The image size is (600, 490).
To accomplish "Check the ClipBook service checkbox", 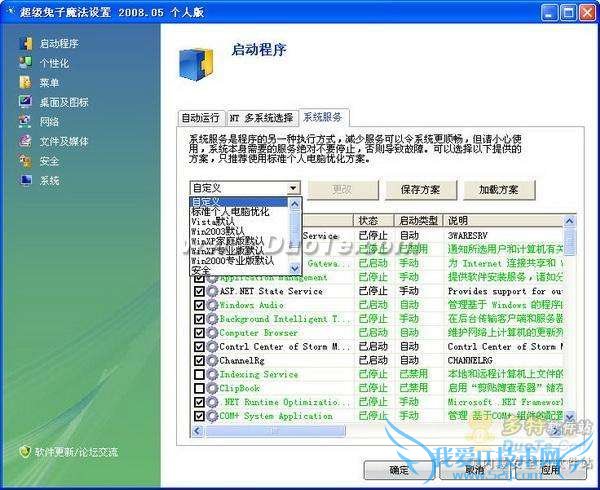I will click(199, 388).
